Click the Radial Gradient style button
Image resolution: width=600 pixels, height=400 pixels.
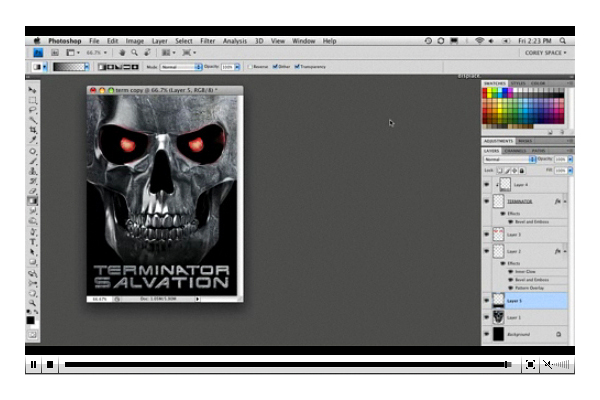pyautogui.click(x=110, y=67)
